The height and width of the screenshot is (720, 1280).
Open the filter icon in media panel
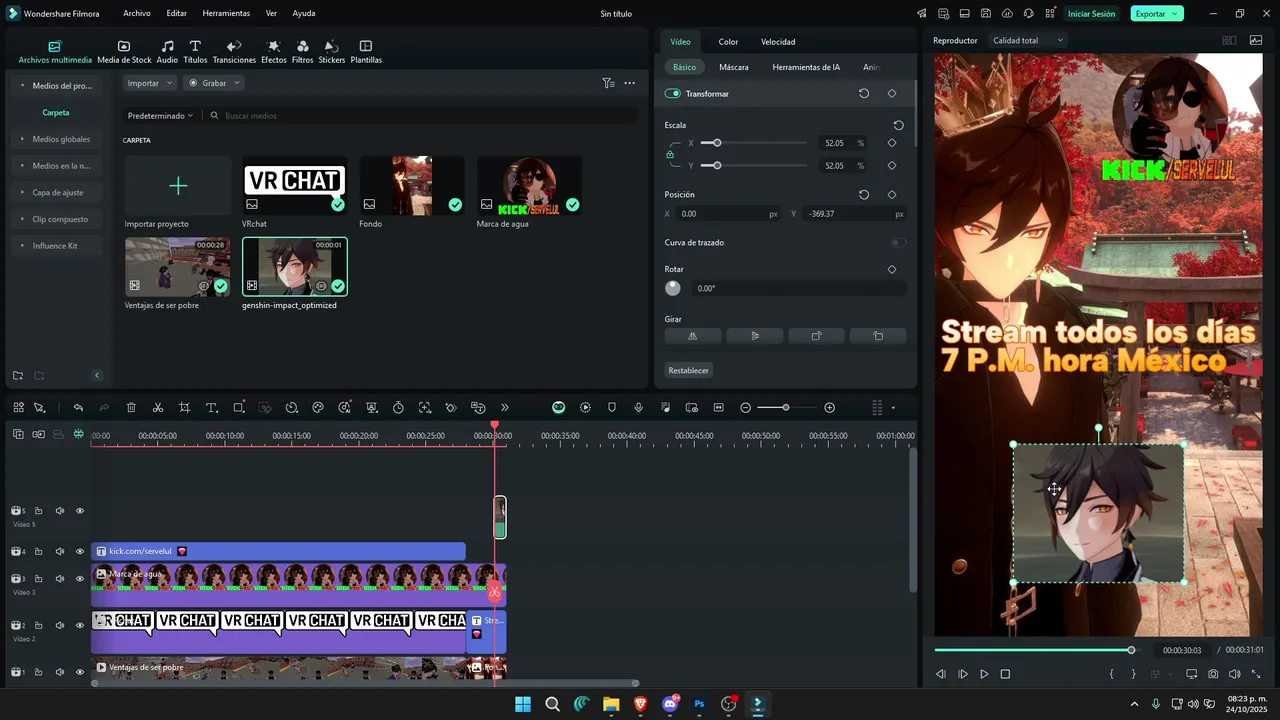tap(608, 83)
